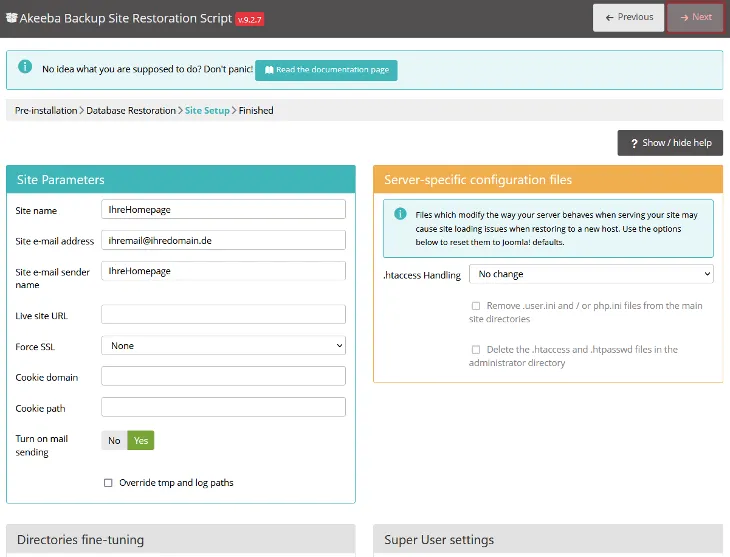Click the v.9.2.7 version badge
Viewport: 730px width, 557px height.
pos(249,18)
